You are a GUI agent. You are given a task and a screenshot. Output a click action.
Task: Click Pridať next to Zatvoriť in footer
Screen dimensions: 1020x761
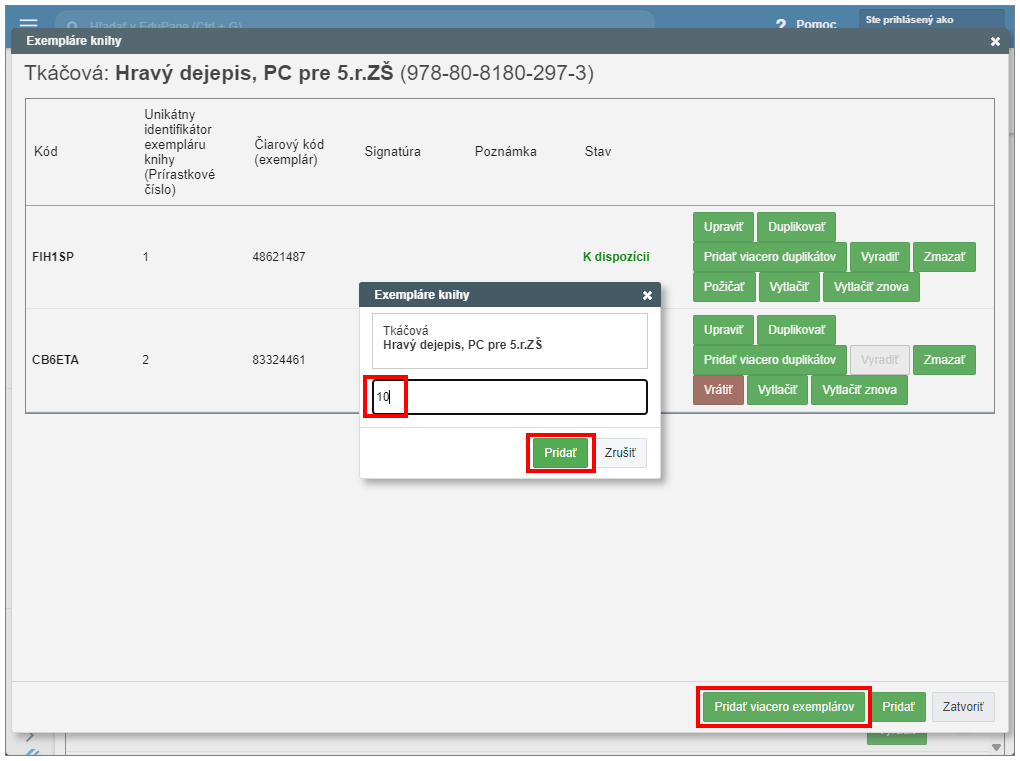coord(898,707)
